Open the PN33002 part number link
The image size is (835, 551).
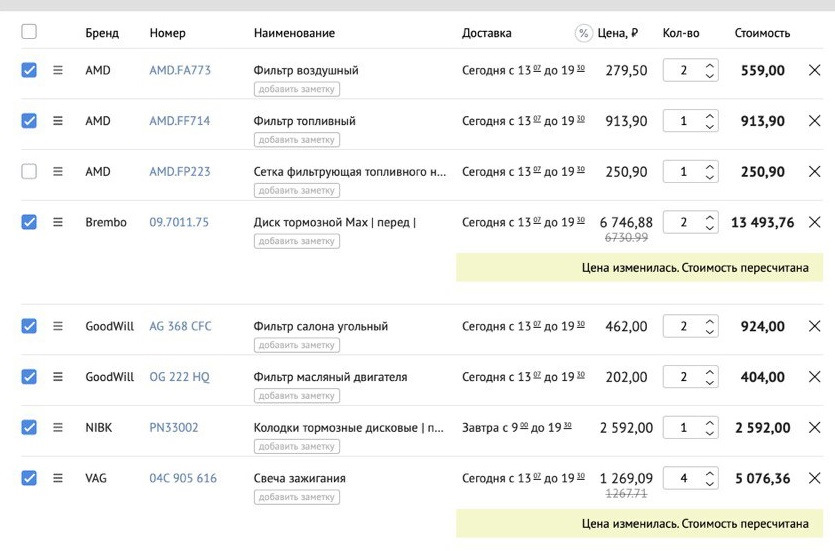click(174, 428)
